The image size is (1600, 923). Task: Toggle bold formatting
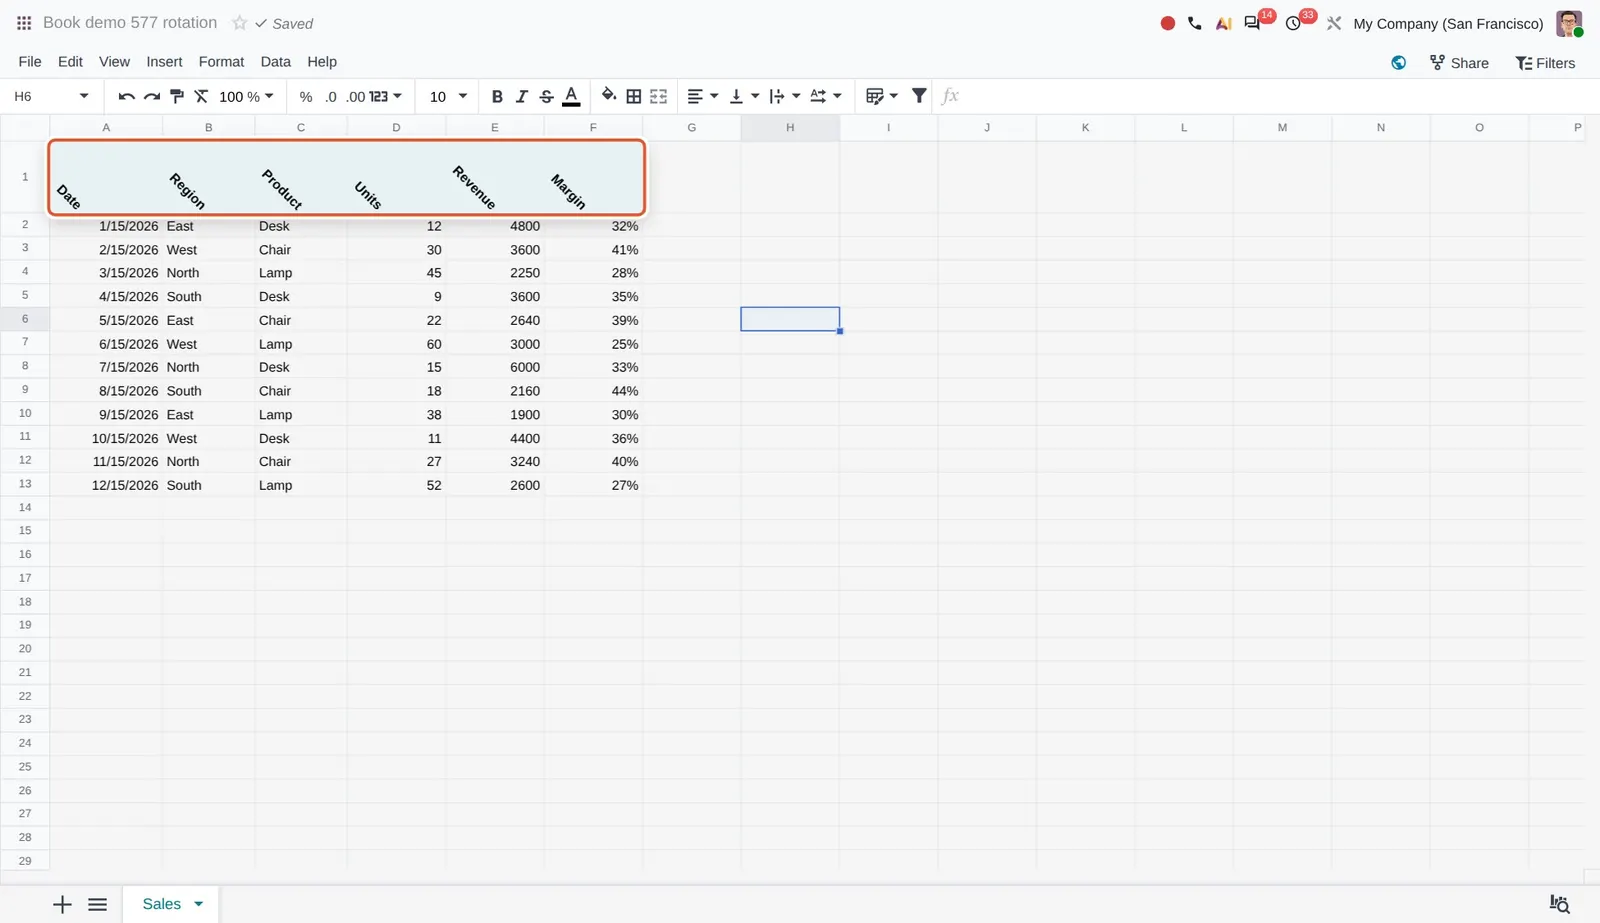[497, 96]
